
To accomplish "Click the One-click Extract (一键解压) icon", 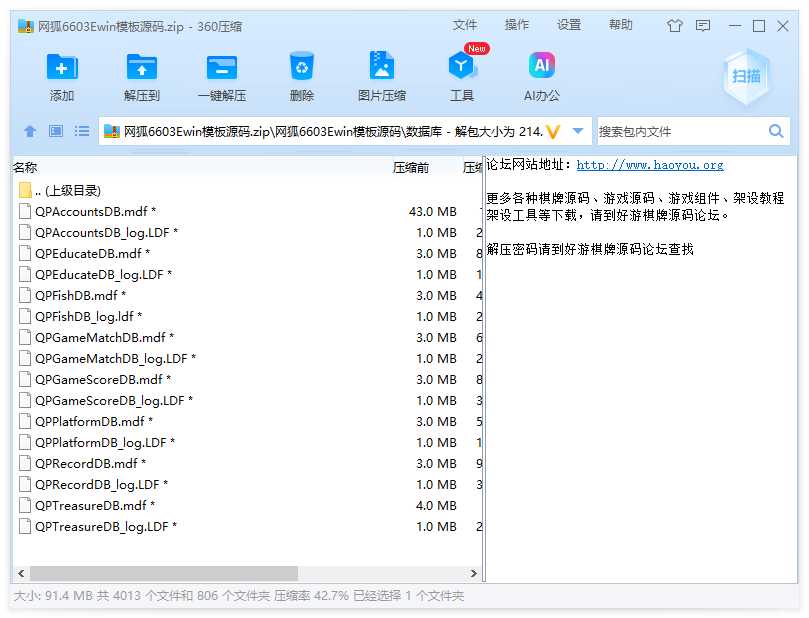I will (x=222, y=67).
